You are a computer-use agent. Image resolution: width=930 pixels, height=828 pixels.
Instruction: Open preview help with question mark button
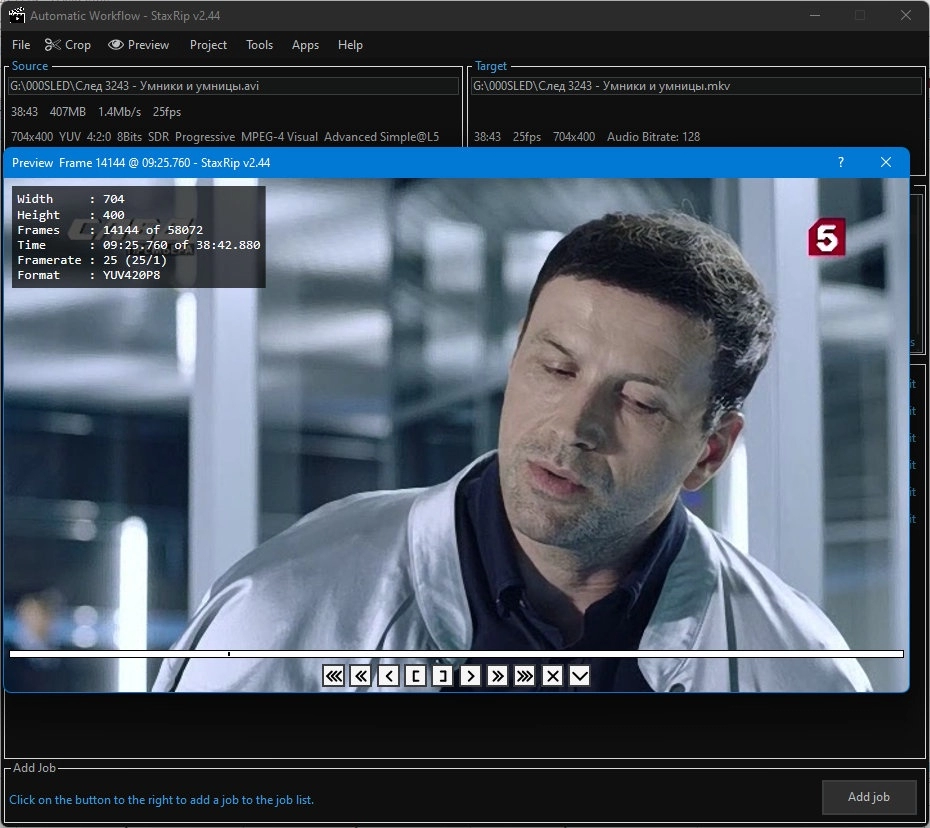point(840,162)
